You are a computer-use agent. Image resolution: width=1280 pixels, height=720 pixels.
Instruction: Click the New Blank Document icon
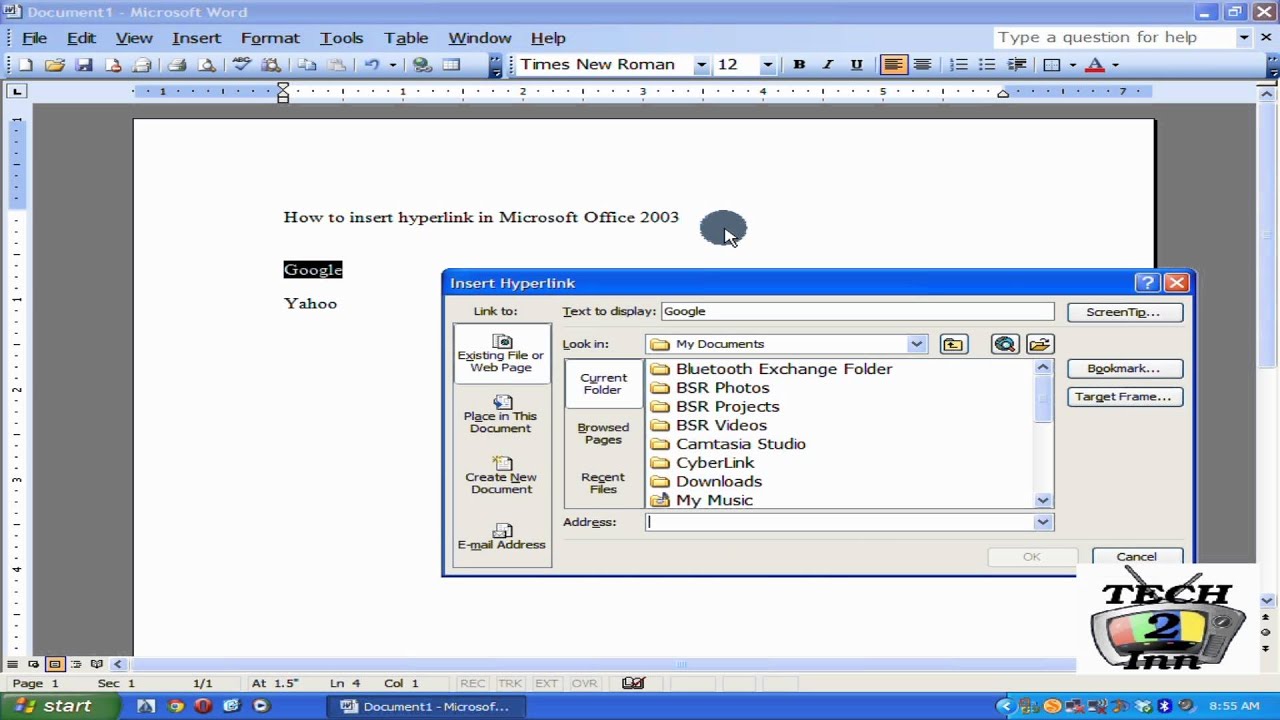tap(25, 65)
